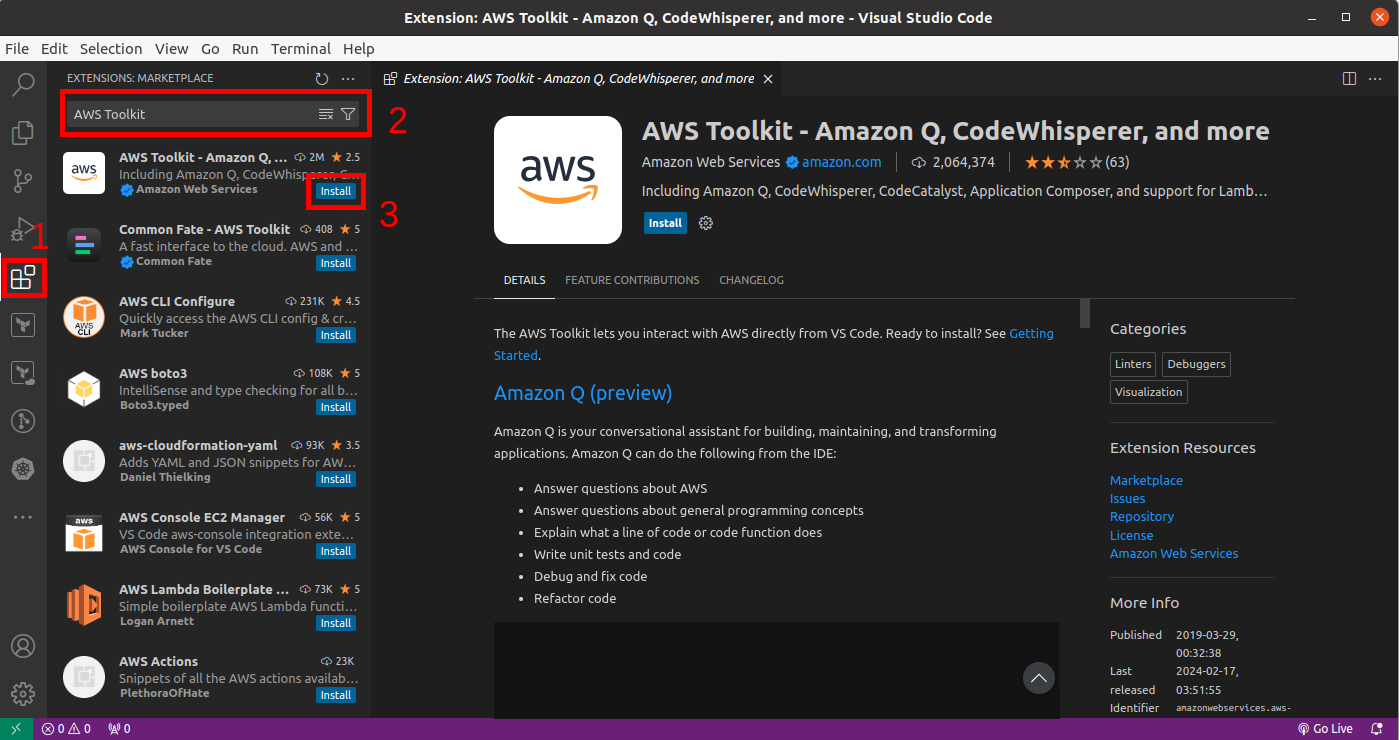Open the Explorer view in activity bar

pyautogui.click(x=23, y=132)
